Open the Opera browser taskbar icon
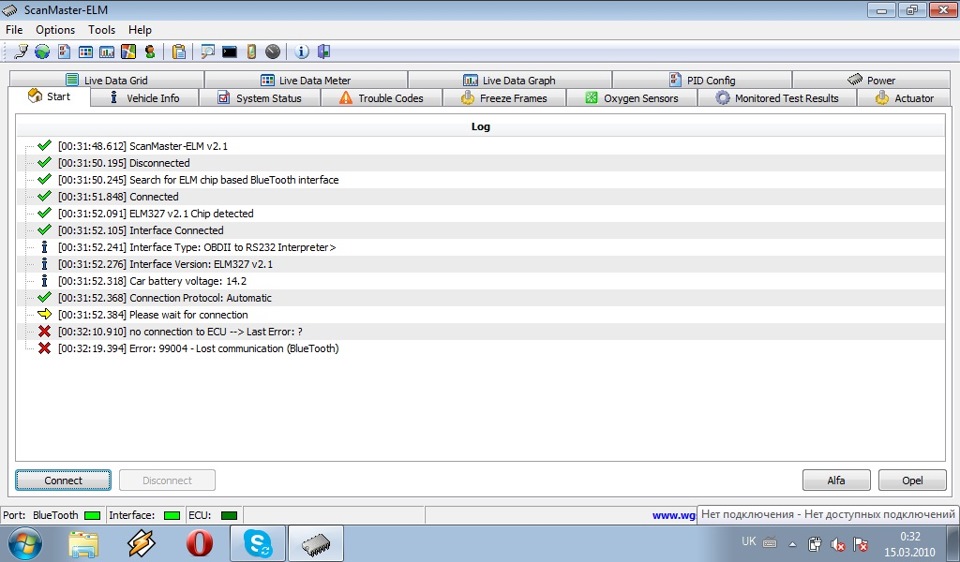This screenshot has height=562, width=960. pos(200,544)
